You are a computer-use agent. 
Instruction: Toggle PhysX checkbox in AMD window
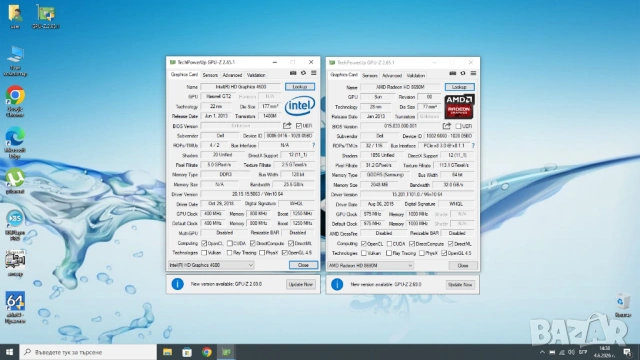[422, 253]
